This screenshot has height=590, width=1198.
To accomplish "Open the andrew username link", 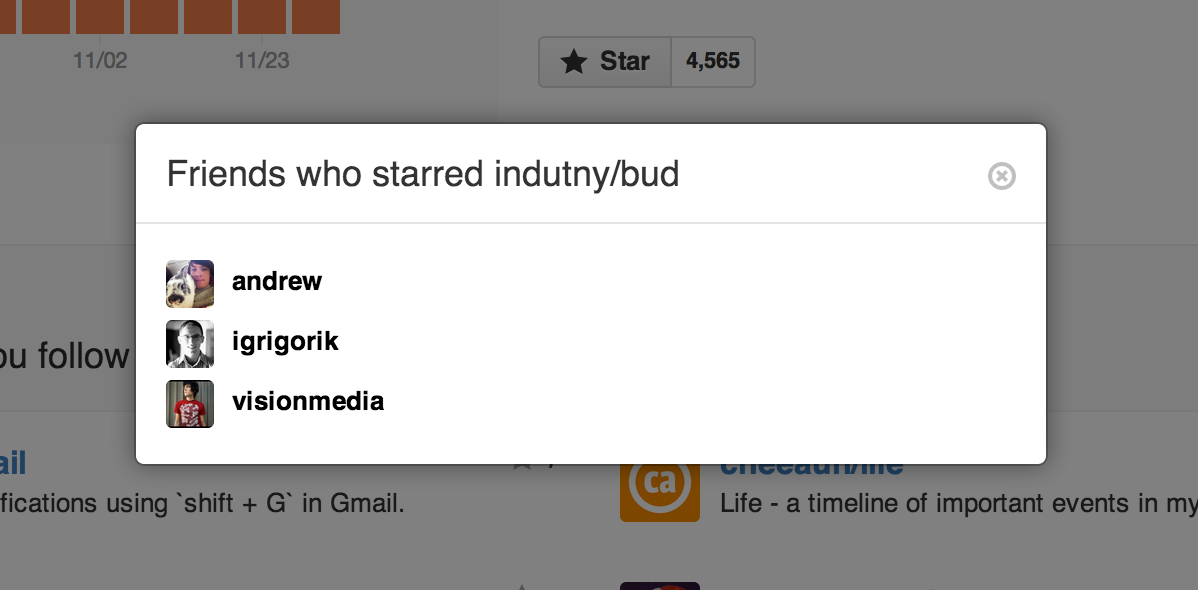I will pos(277,282).
